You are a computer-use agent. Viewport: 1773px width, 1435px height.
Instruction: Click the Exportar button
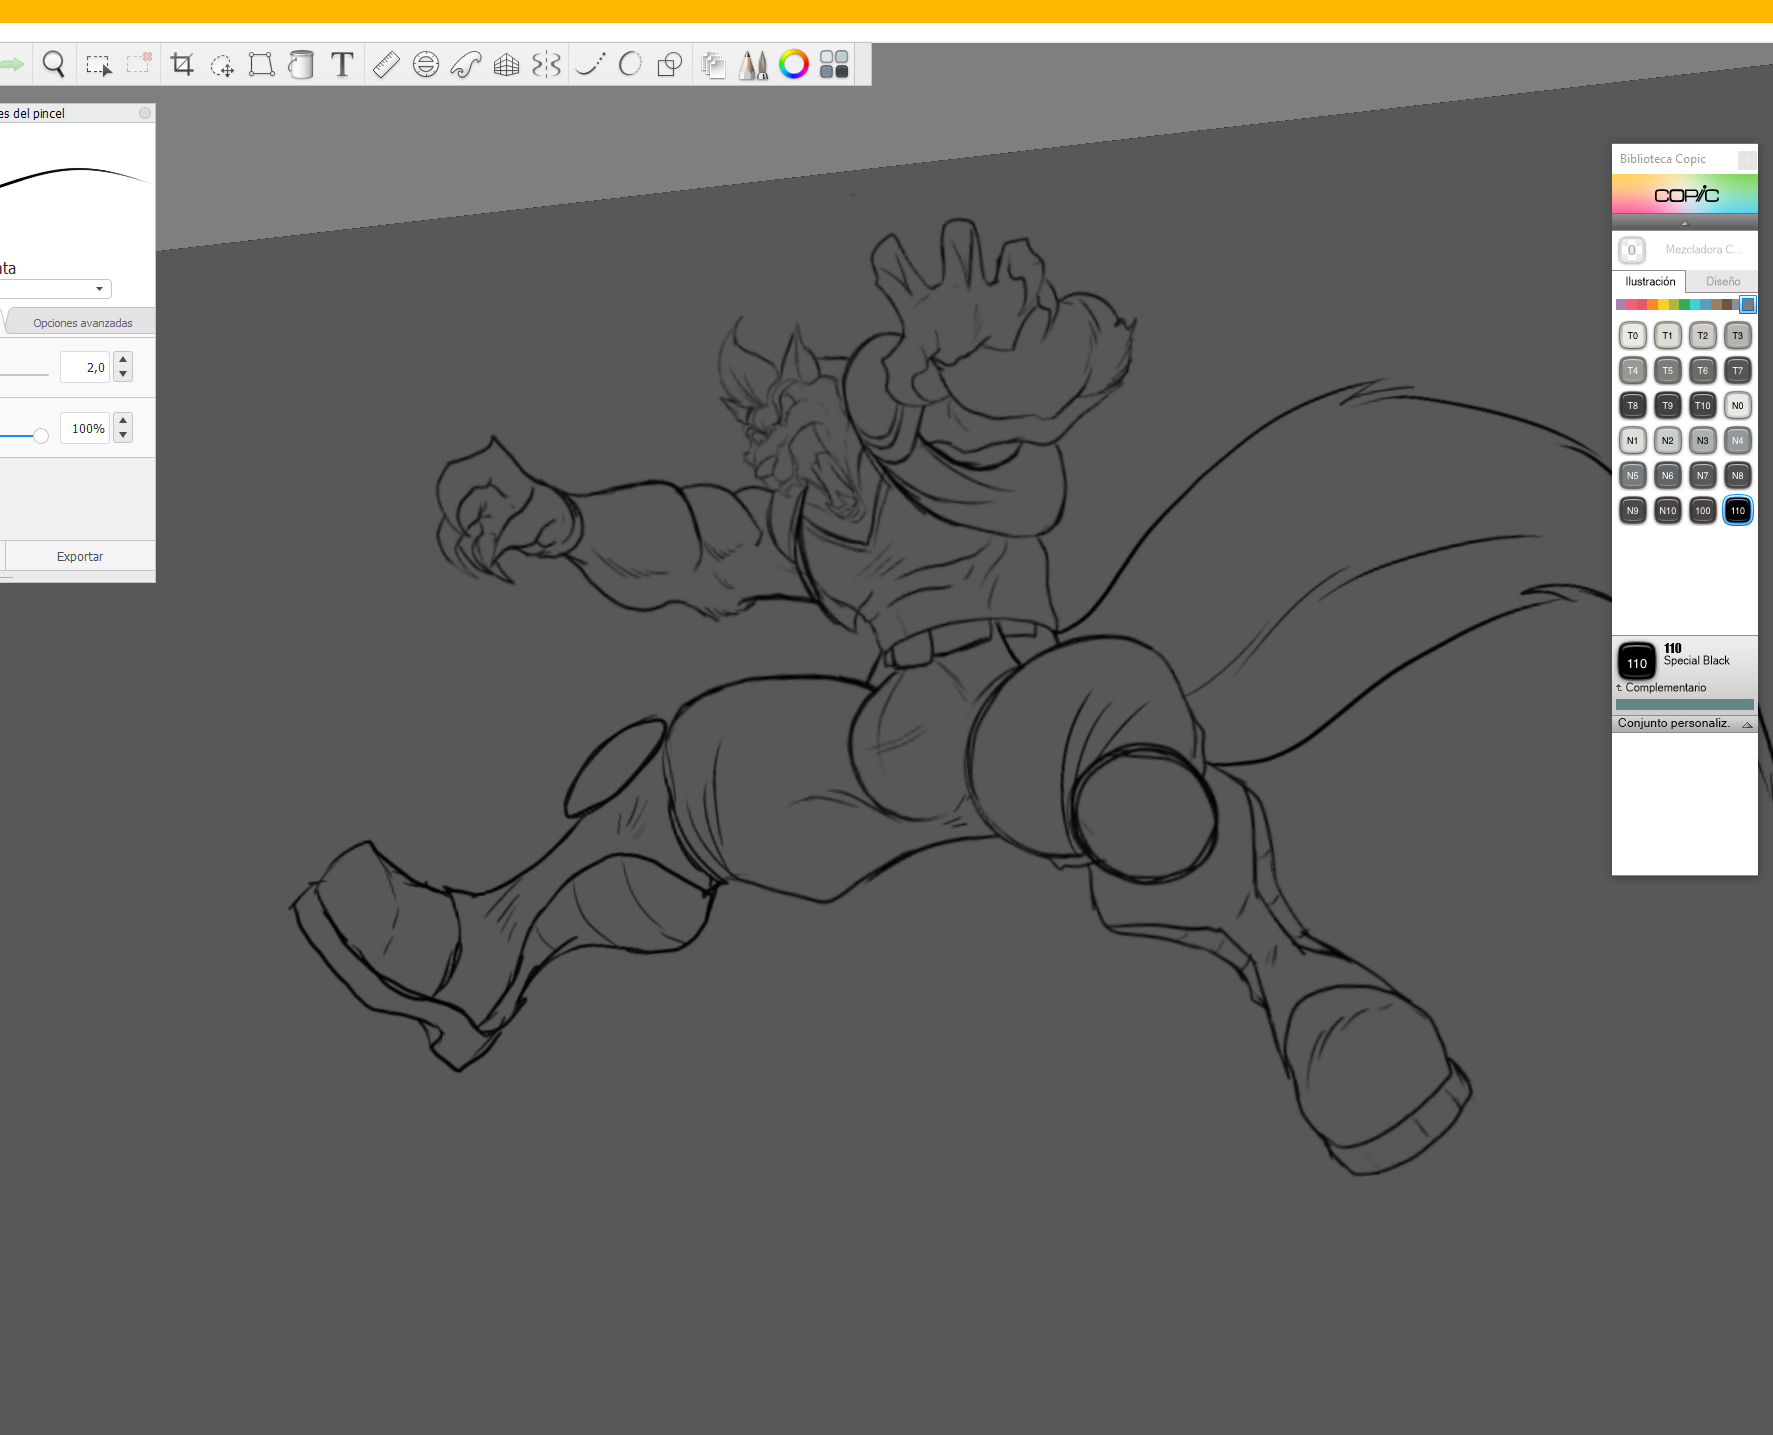pos(80,557)
